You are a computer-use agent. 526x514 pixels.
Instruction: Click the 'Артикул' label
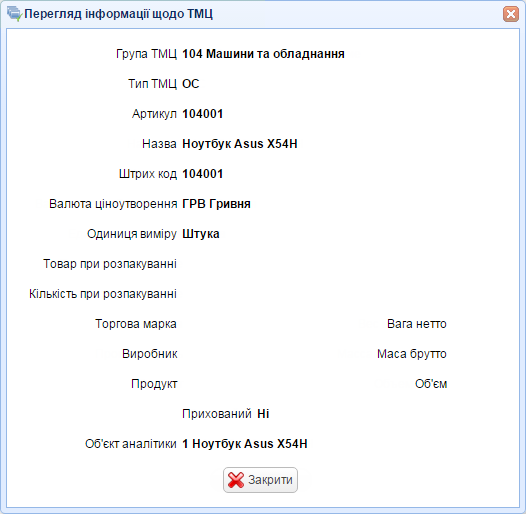154,114
